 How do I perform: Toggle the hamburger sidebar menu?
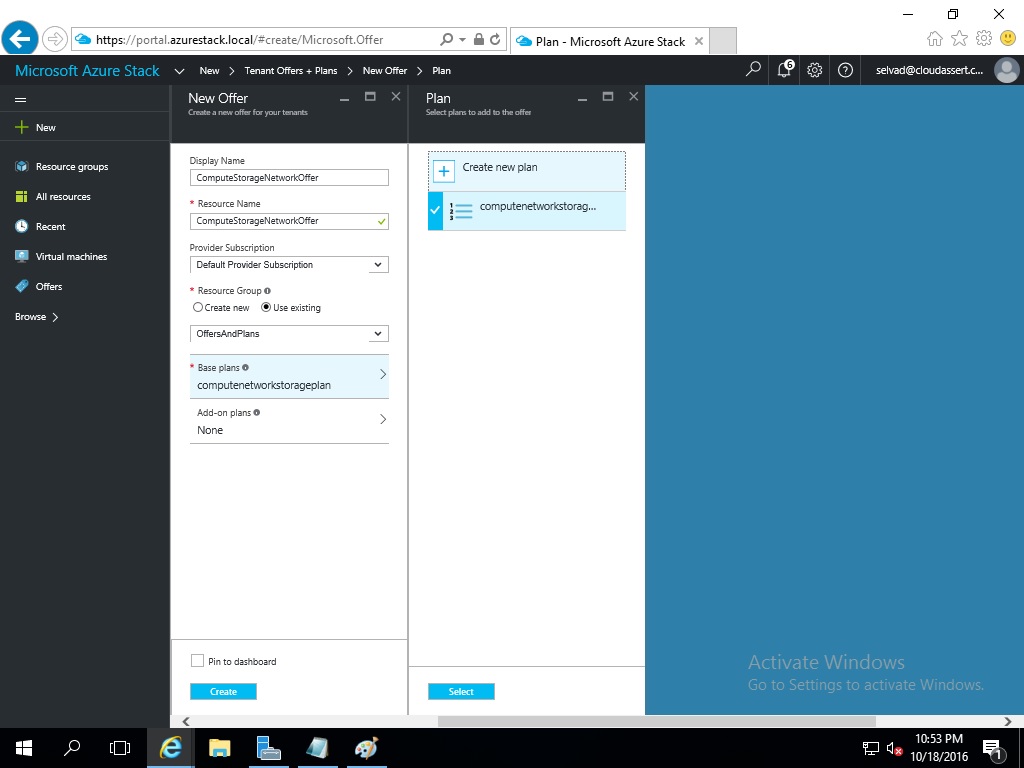[x=21, y=100]
